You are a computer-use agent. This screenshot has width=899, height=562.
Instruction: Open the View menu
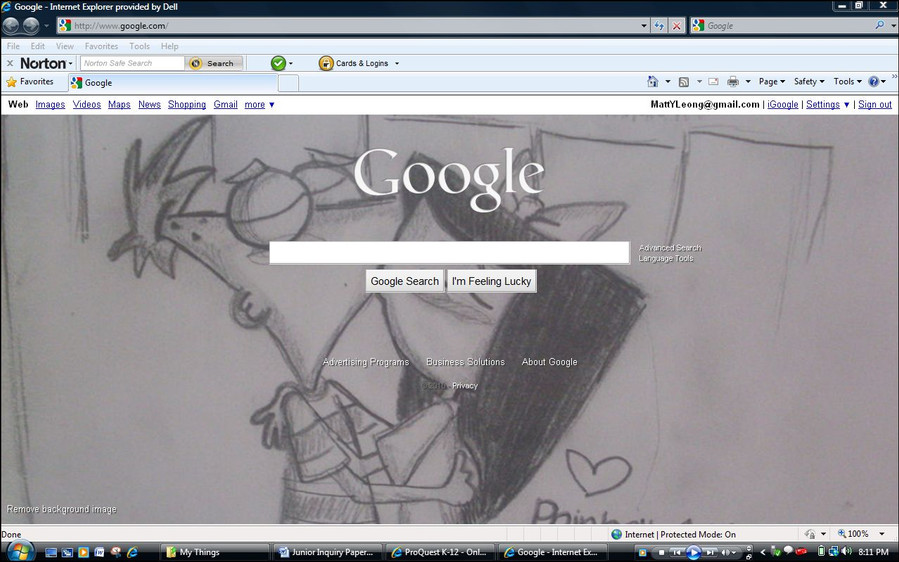pyautogui.click(x=65, y=46)
